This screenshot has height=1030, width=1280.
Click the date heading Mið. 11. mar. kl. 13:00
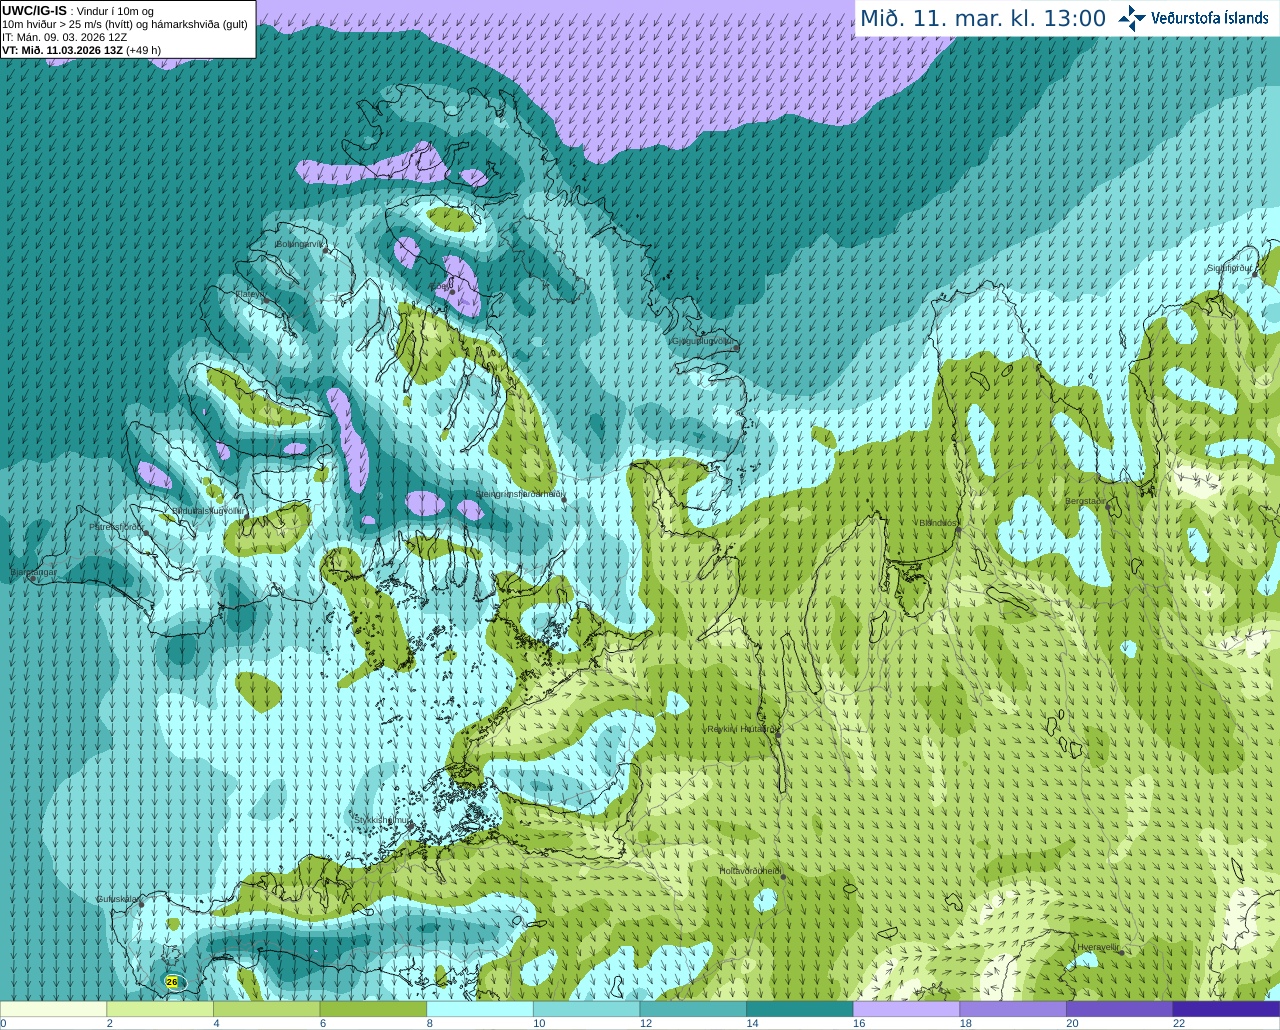[983, 19]
